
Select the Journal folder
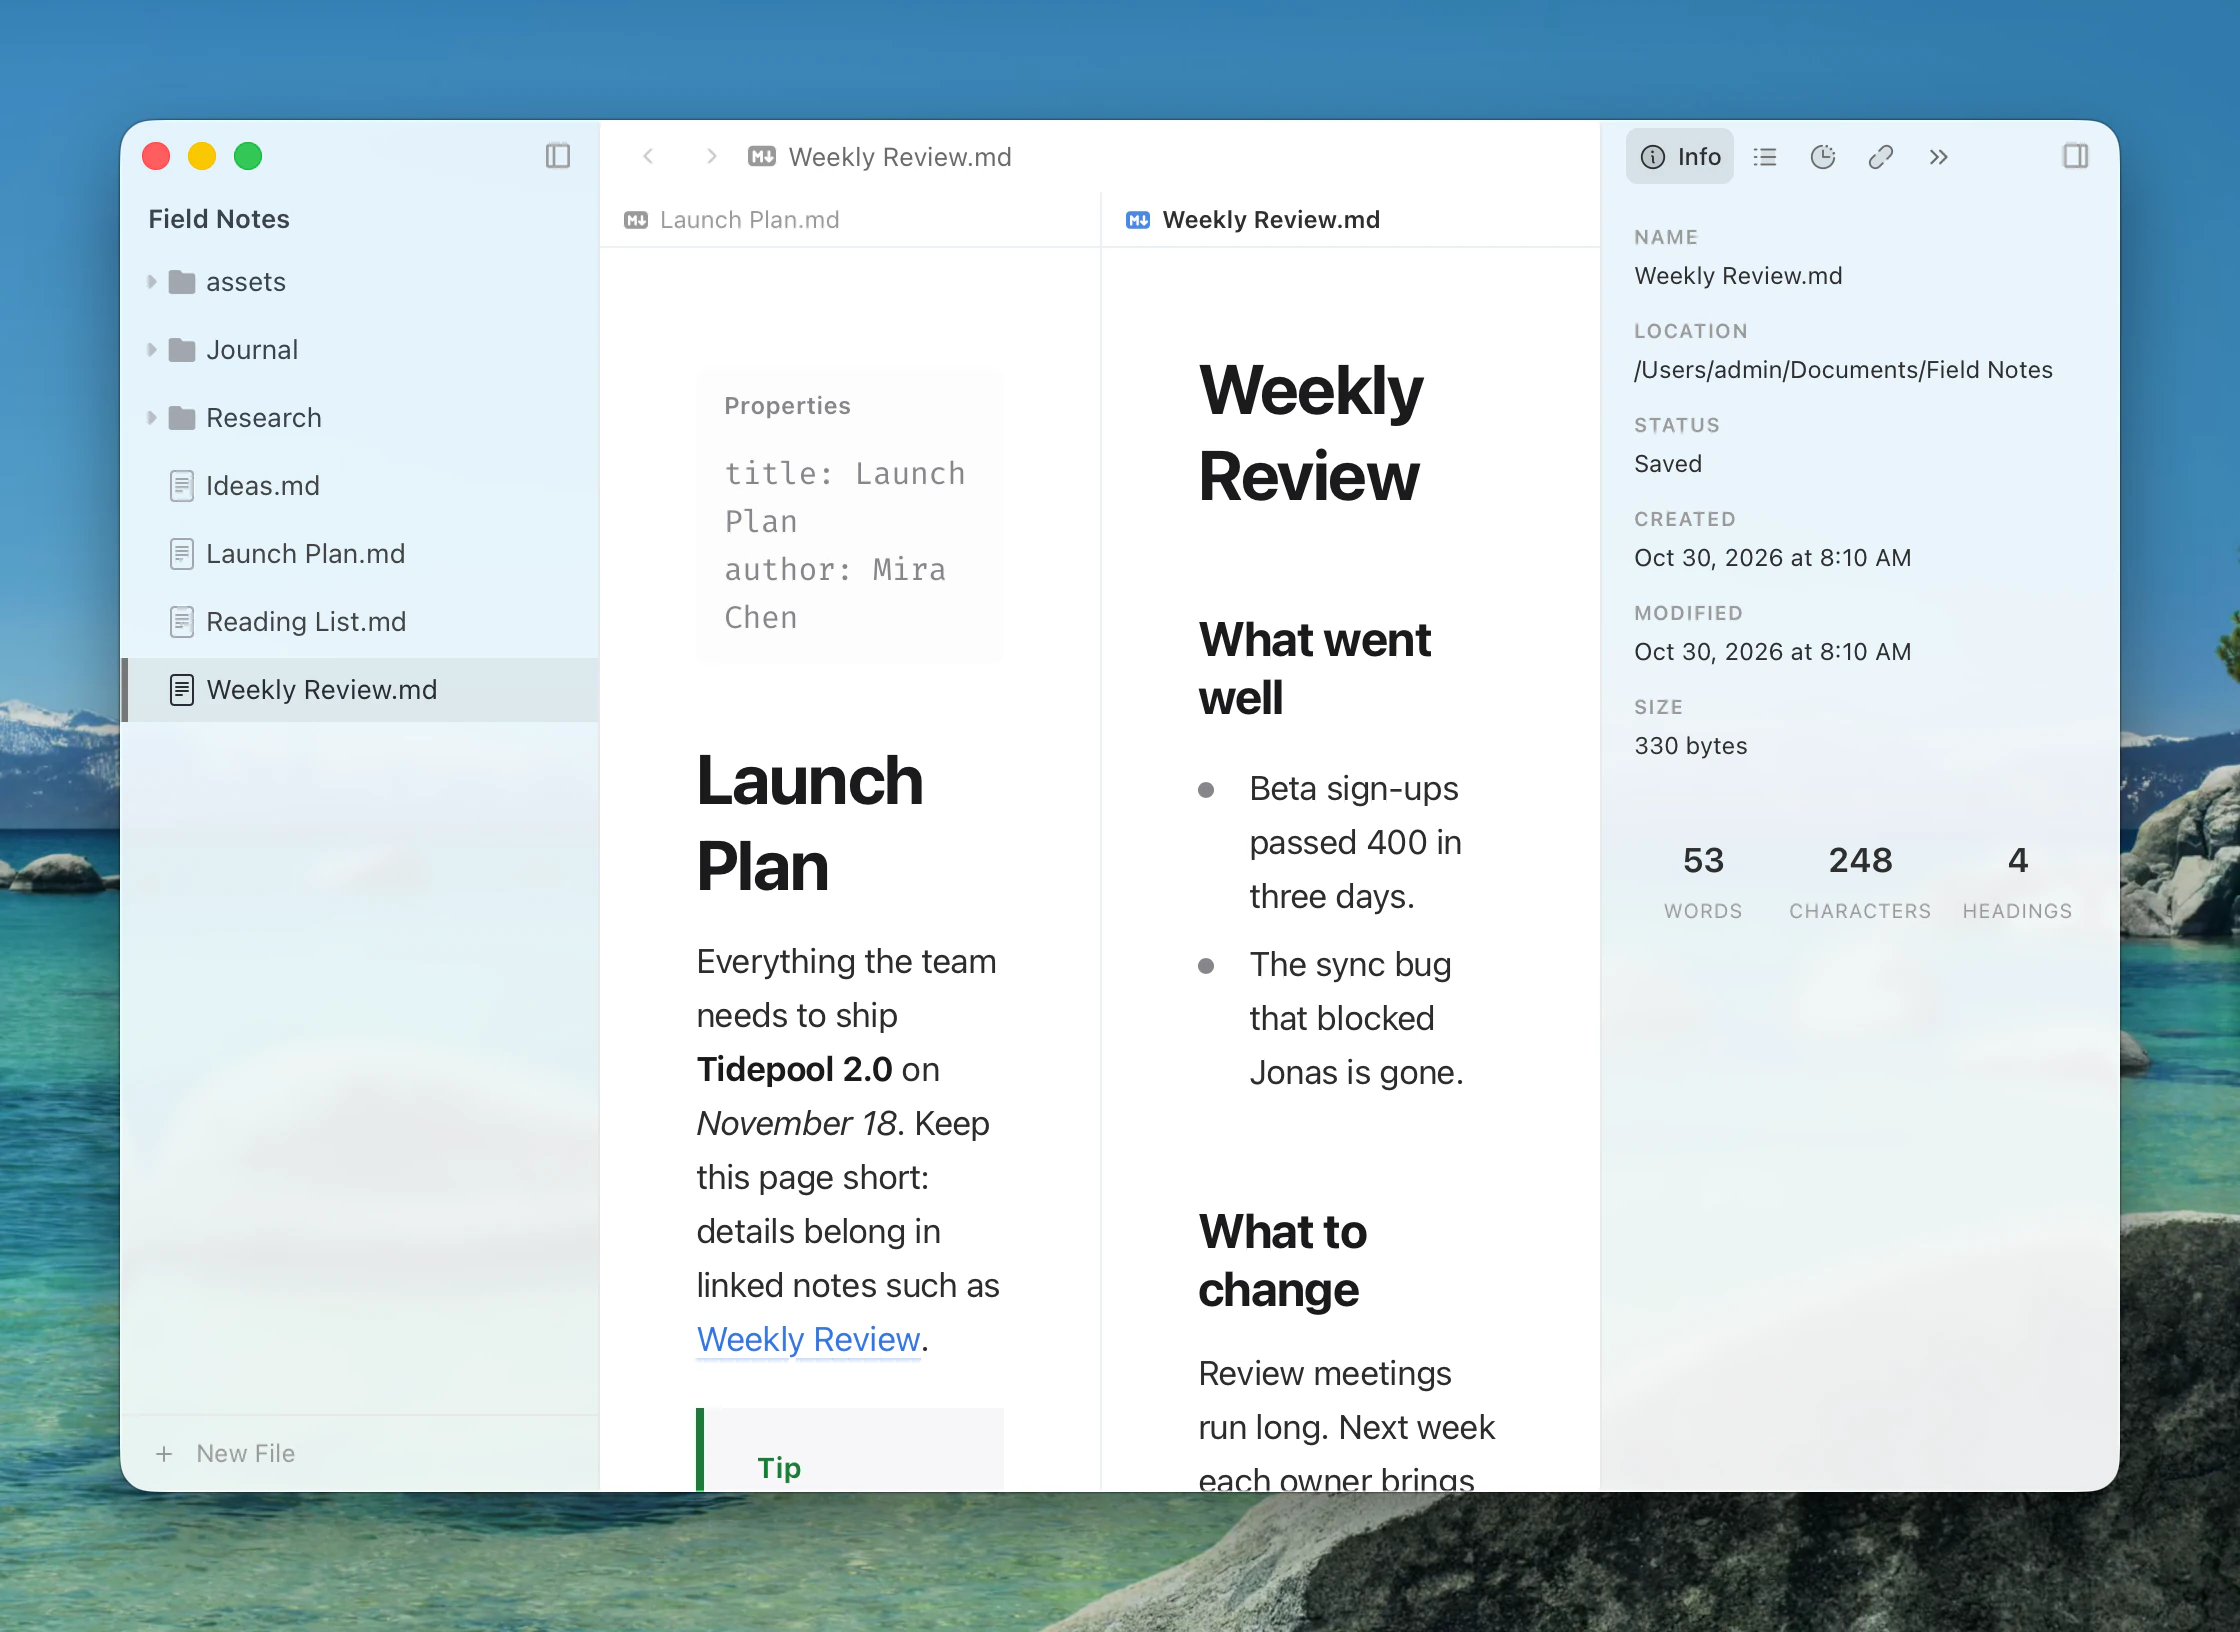(x=360, y=350)
